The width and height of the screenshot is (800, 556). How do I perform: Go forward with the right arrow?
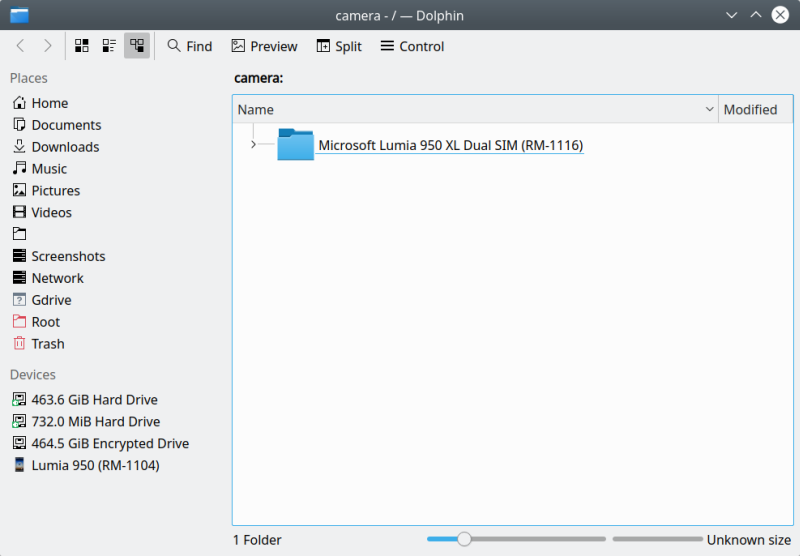click(x=47, y=46)
